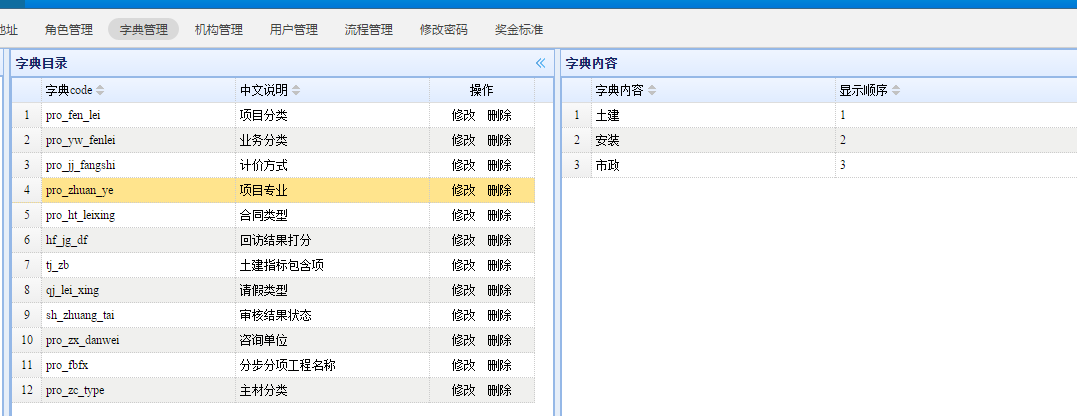Viewport: 1077px width, 416px height.
Task: Open the 角色管理 tab
Action: (x=69, y=30)
